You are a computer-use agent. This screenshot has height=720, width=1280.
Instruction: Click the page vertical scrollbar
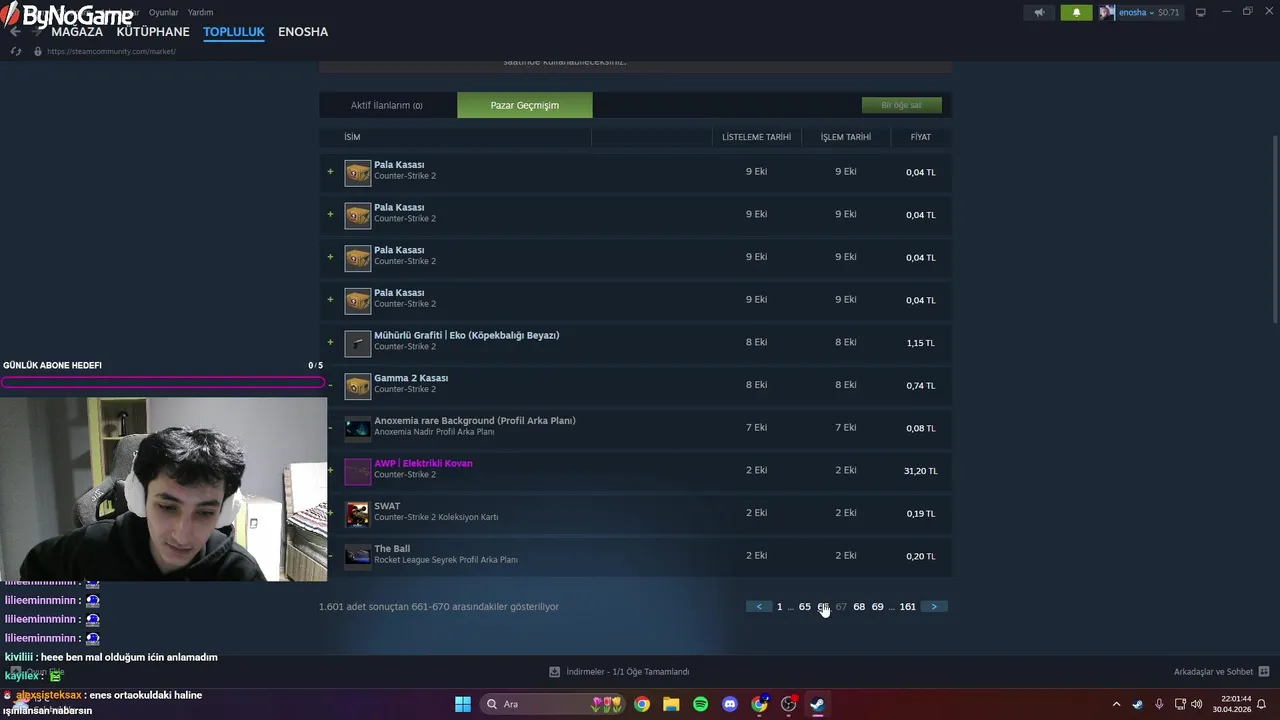point(1275,229)
